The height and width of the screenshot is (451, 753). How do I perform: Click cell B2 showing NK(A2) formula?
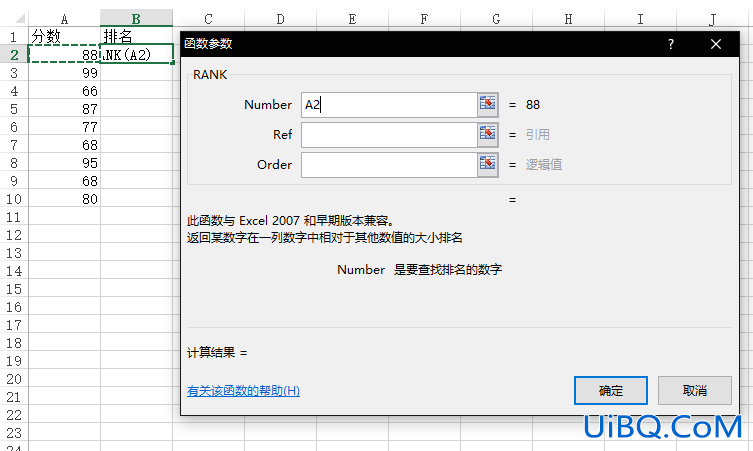(136, 54)
